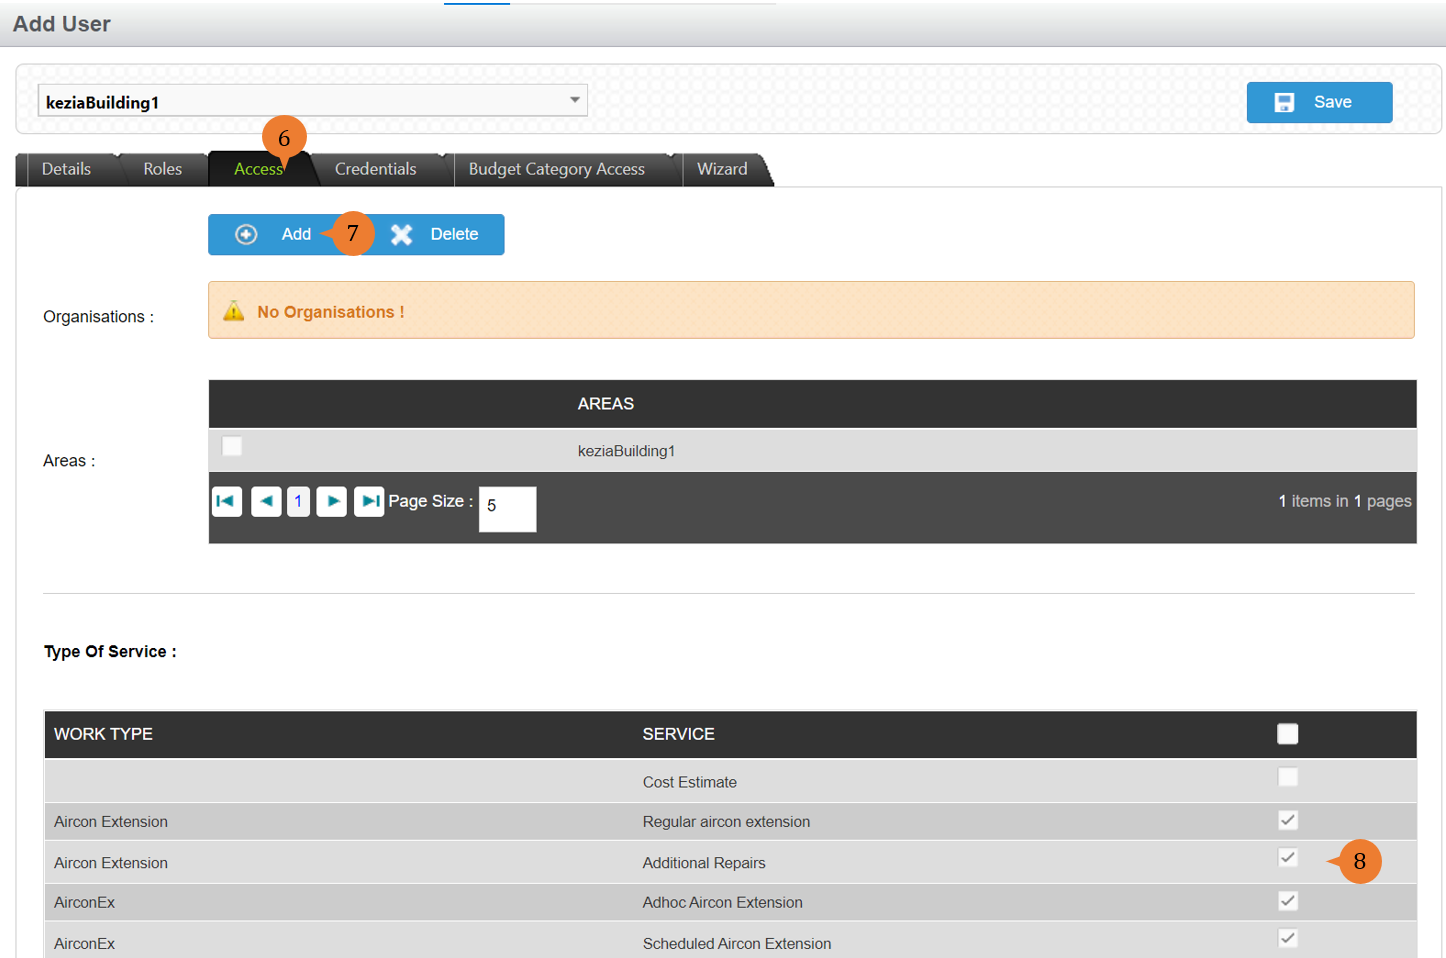Screen dimensions: 1446x958
Task: Click the 'Regular aircon extension' service cell
Action: (726, 822)
